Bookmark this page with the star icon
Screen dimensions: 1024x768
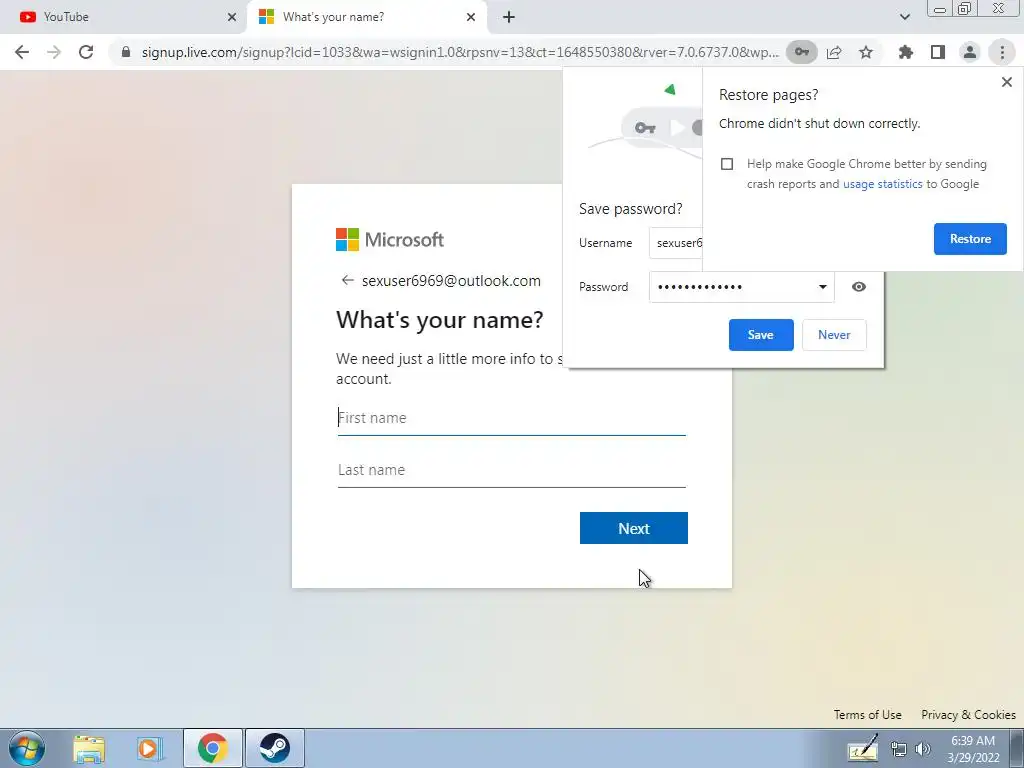tap(866, 52)
